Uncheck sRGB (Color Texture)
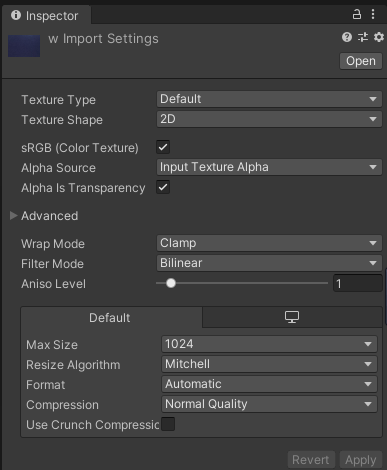Viewport: 387px width, 470px height. (x=163, y=147)
